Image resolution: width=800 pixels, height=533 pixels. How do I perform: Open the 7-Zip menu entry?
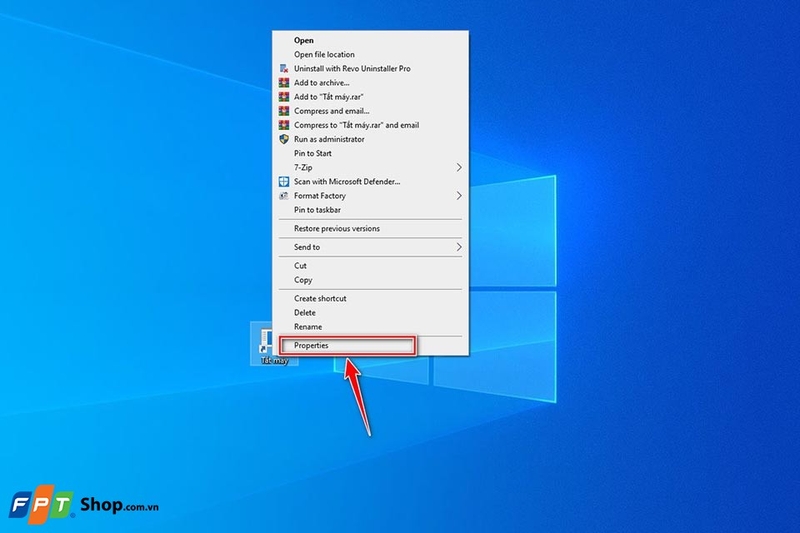click(370, 167)
